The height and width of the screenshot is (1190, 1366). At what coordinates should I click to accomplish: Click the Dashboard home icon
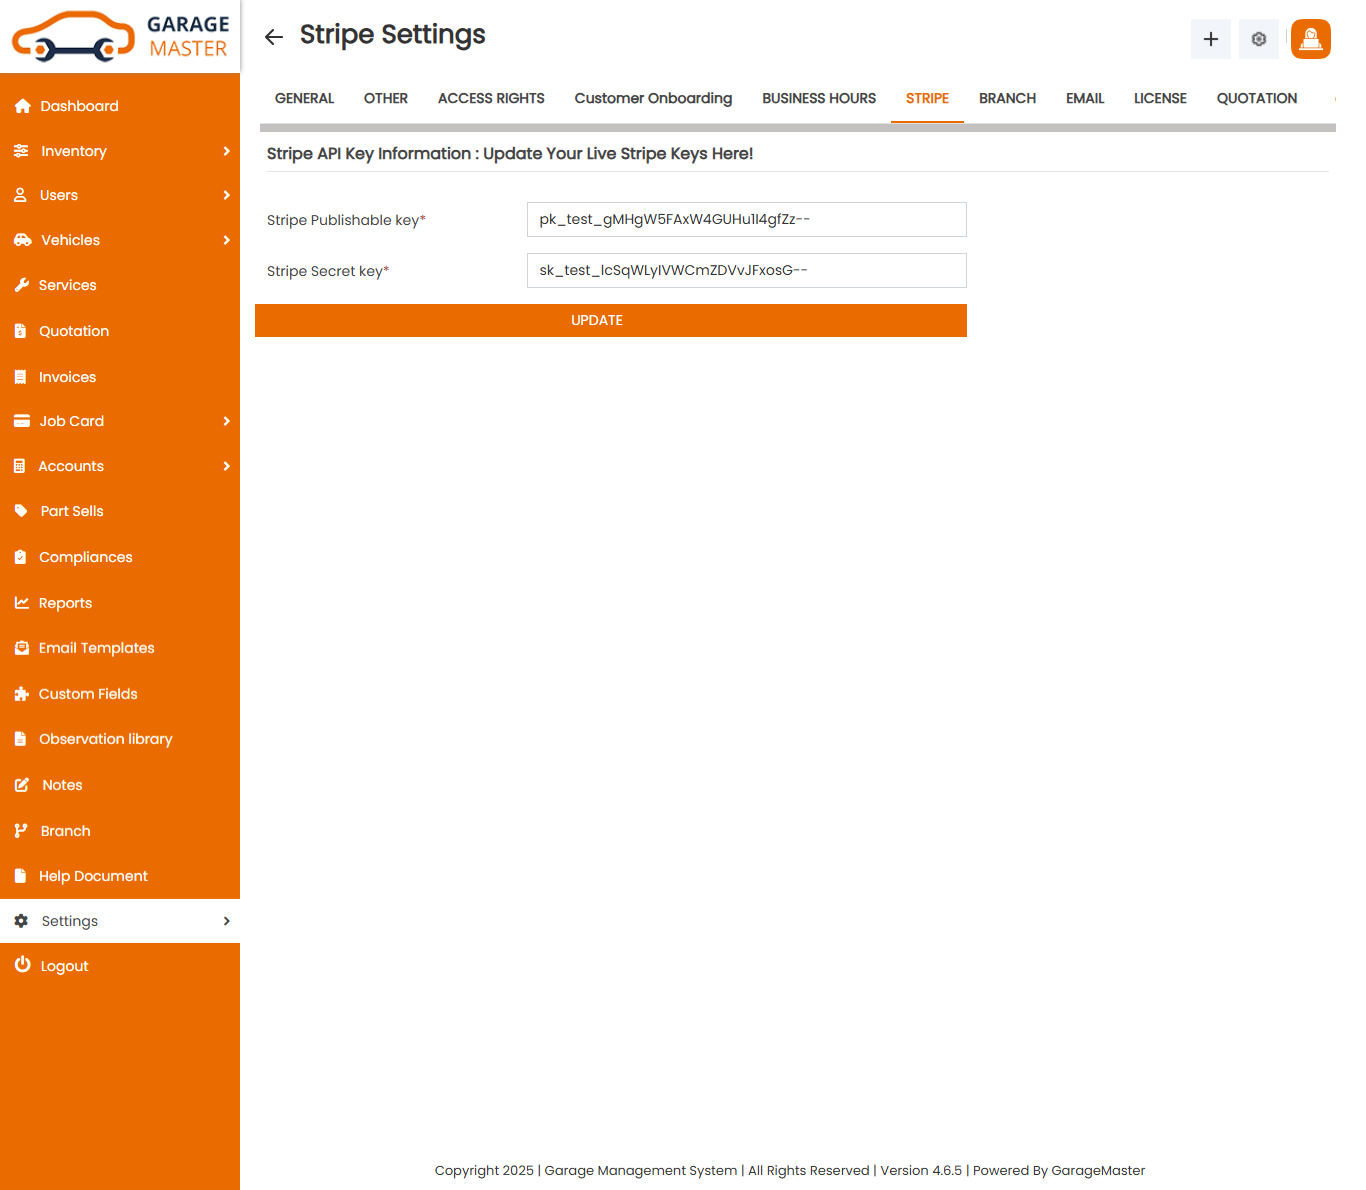pyautogui.click(x=22, y=106)
